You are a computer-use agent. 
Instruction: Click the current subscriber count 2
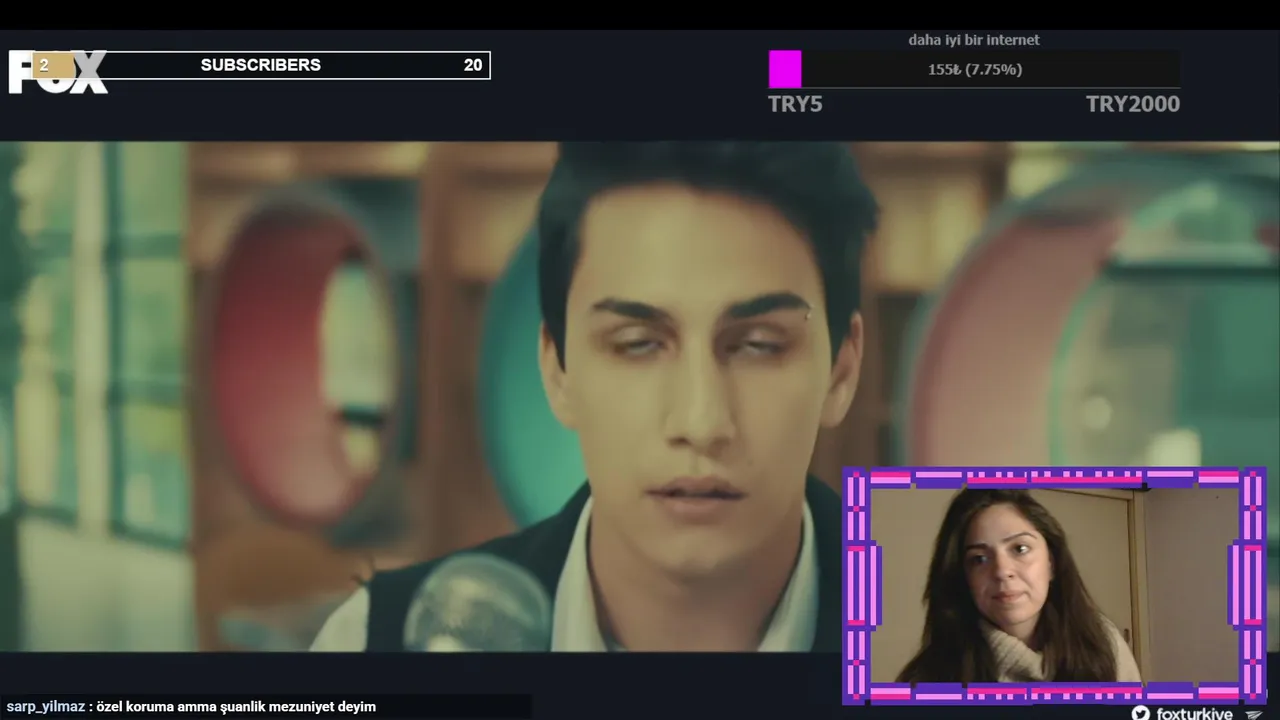coord(44,65)
